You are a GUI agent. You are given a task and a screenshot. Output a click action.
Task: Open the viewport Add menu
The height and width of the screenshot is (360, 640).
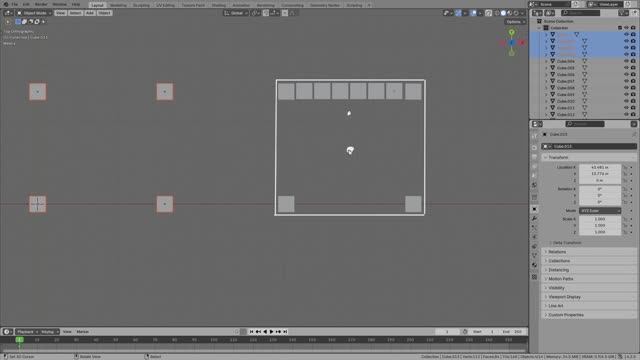tap(89, 13)
